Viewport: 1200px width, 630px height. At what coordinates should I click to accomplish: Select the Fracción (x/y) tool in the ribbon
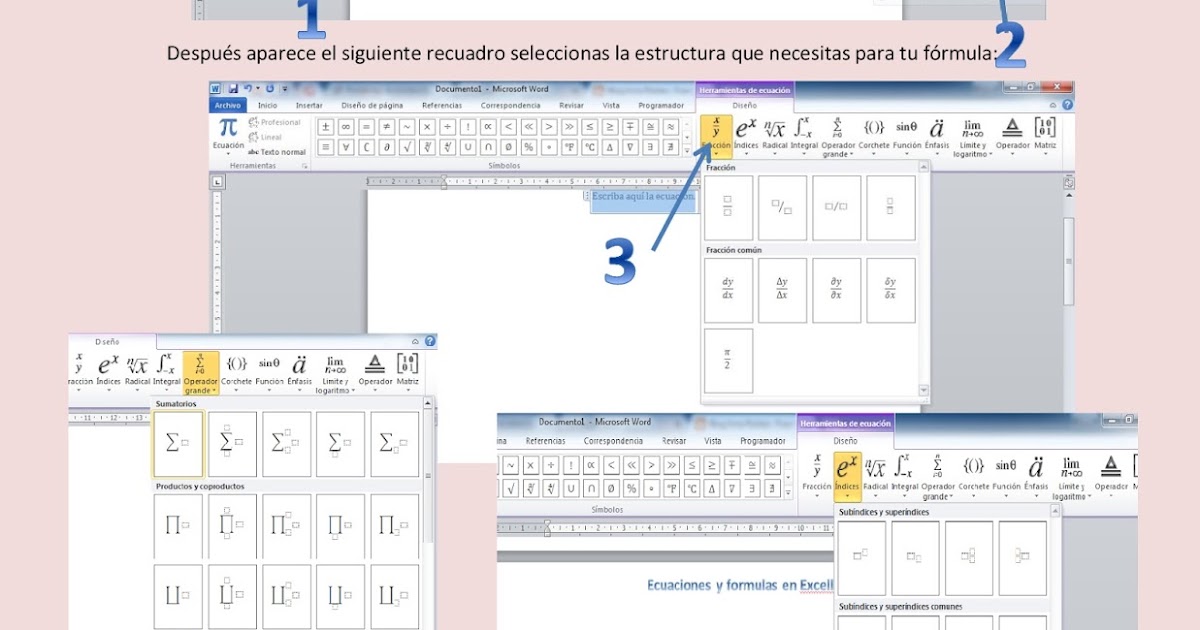716,128
